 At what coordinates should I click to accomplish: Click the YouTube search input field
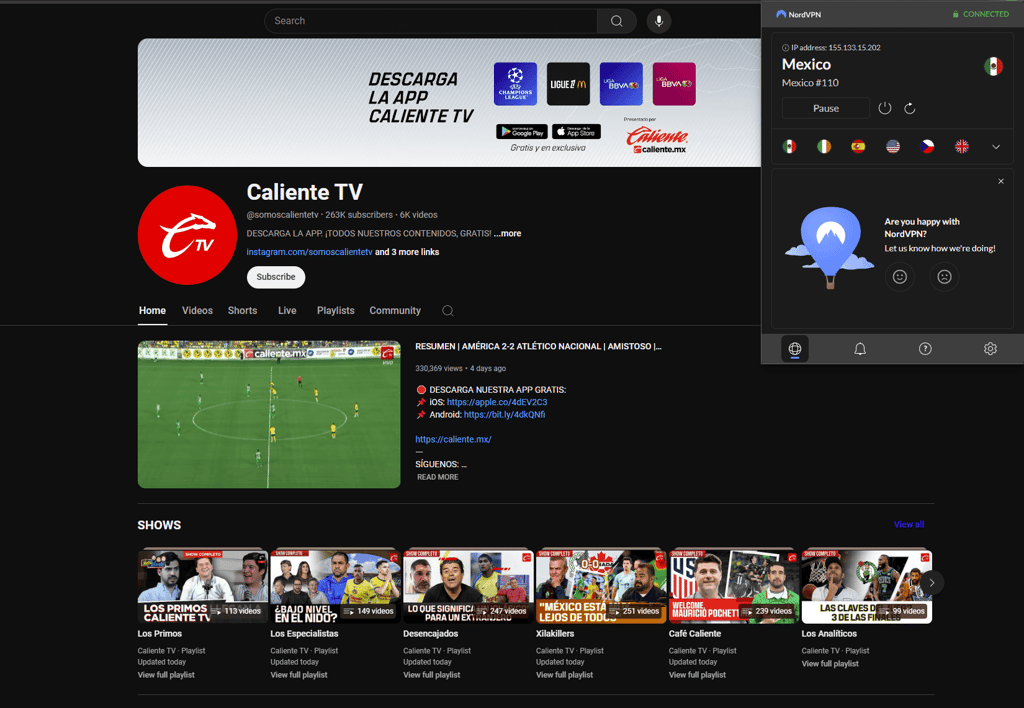(431, 21)
